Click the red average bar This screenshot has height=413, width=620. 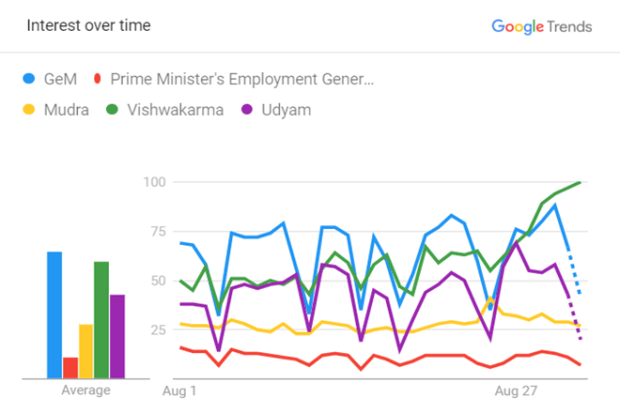pyautogui.click(x=70, y=368)
